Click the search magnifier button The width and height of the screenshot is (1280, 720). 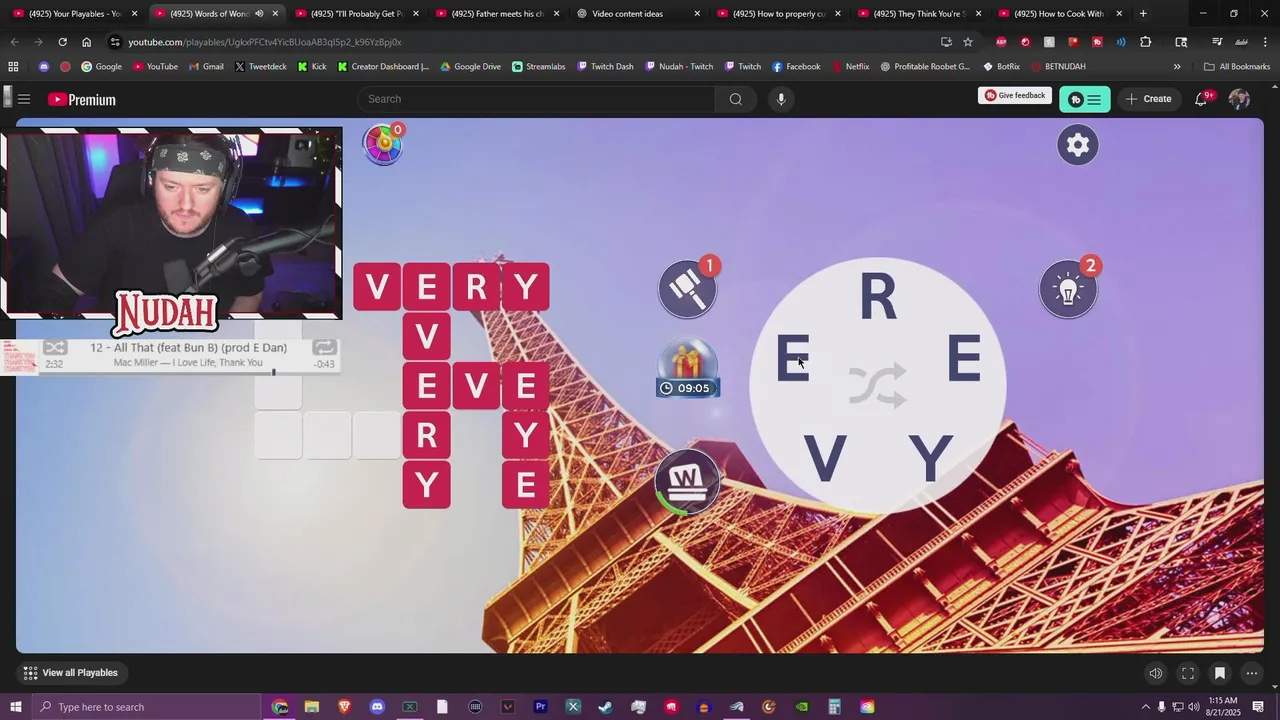pos(736,99)
